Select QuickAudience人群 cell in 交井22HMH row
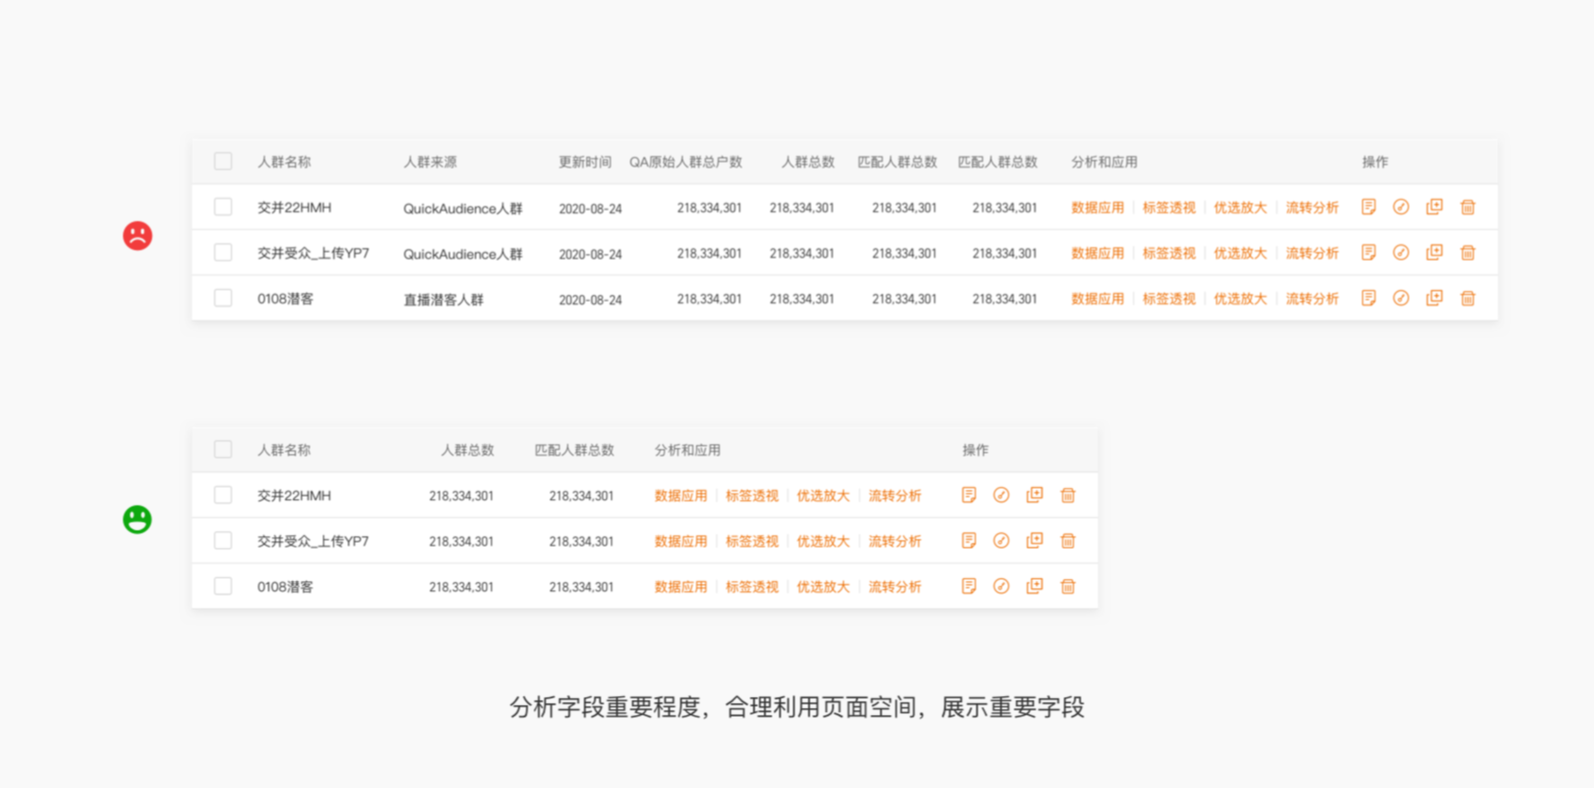The height and width of the screenshot is (788, 1594). [463, 208]
